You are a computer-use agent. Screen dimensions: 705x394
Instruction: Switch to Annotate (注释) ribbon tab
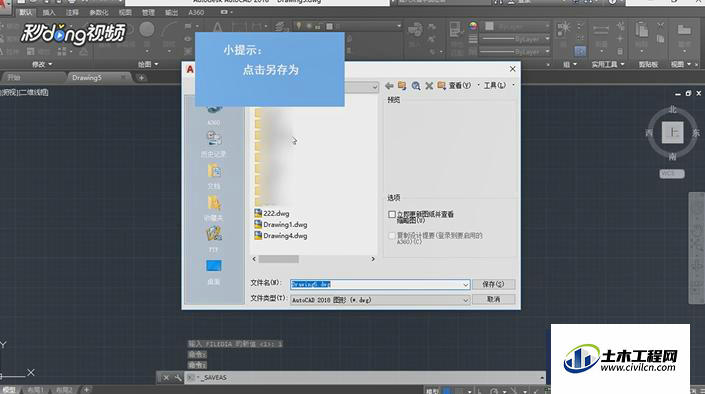click(72, 13)
